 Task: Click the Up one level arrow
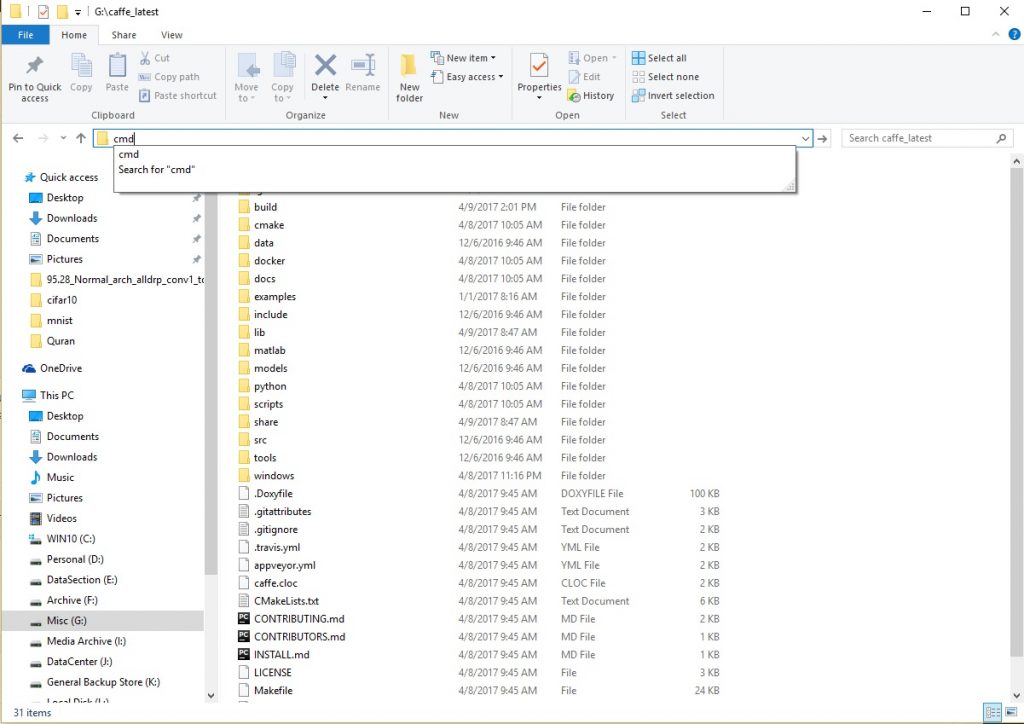click(81, 139)
